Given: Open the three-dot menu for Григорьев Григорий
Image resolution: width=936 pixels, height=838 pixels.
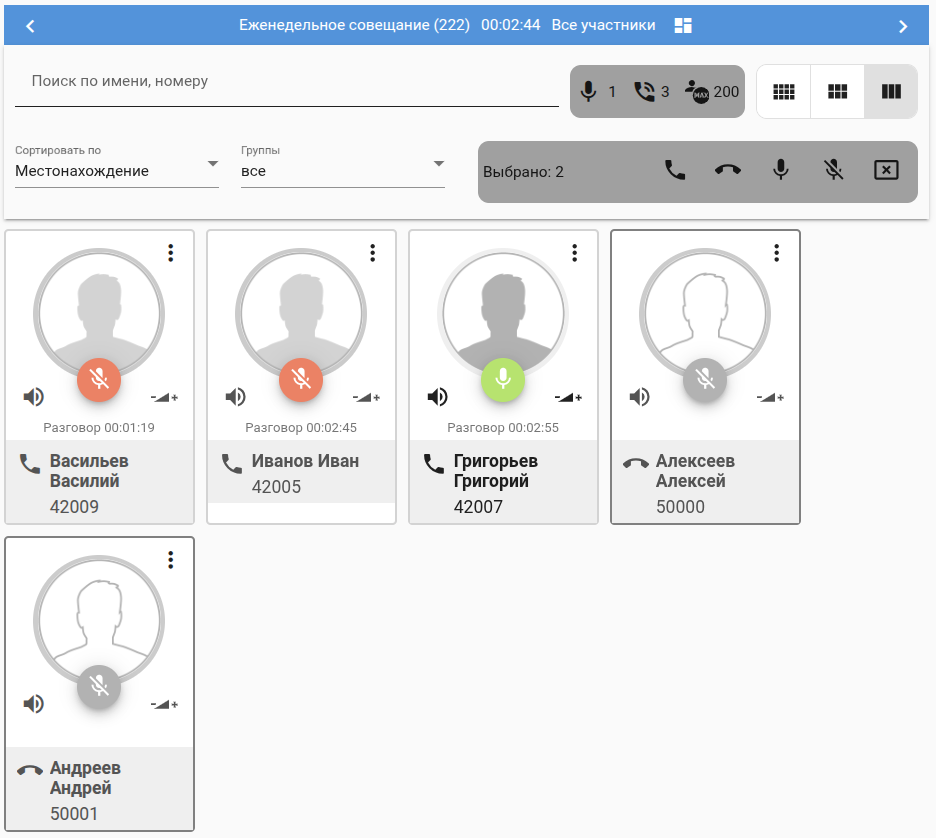Looking at the screenshot, I should click(574, 253).
